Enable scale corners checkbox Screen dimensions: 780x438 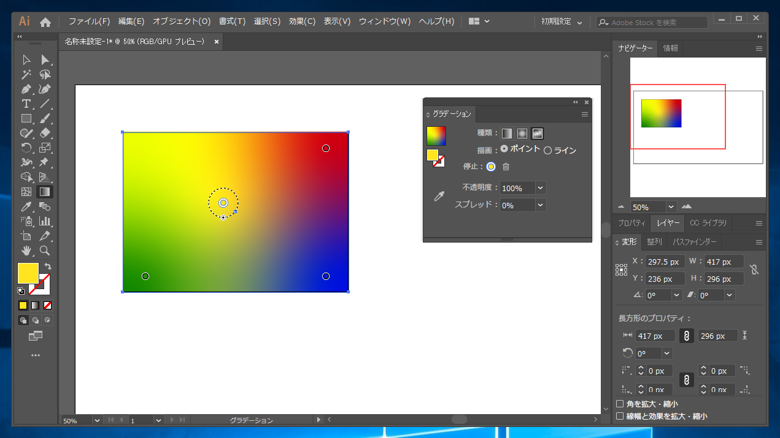620,404
